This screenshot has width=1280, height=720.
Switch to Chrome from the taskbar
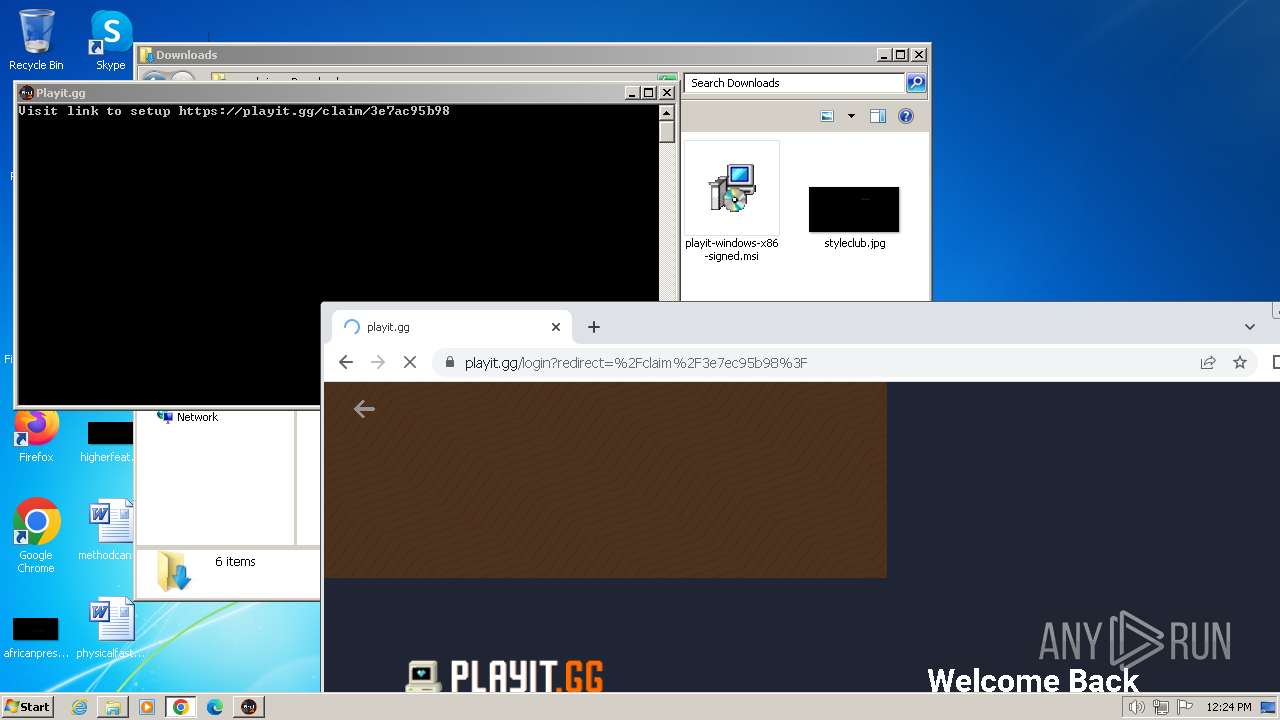[180, 707]
